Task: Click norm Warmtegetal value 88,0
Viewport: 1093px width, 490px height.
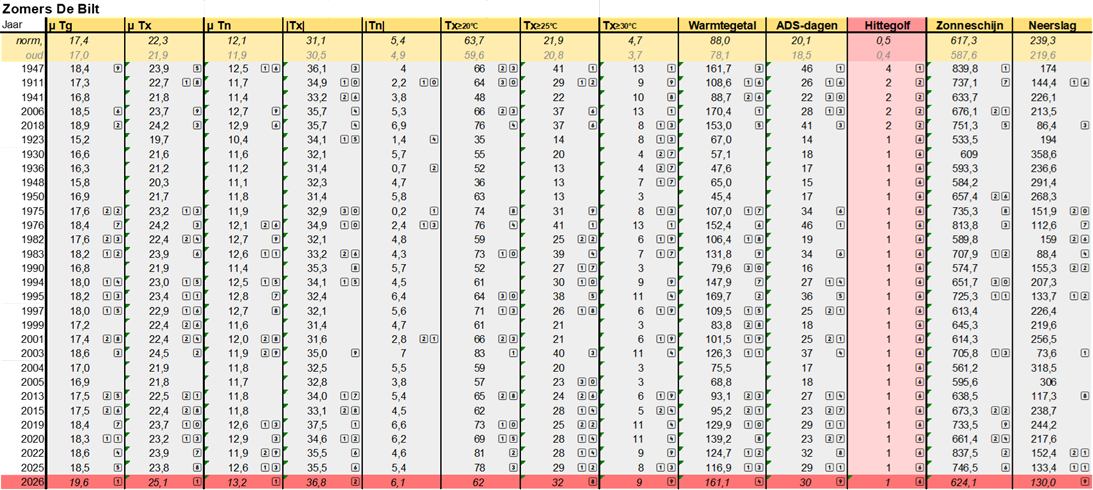Action: tap(722, 40)
